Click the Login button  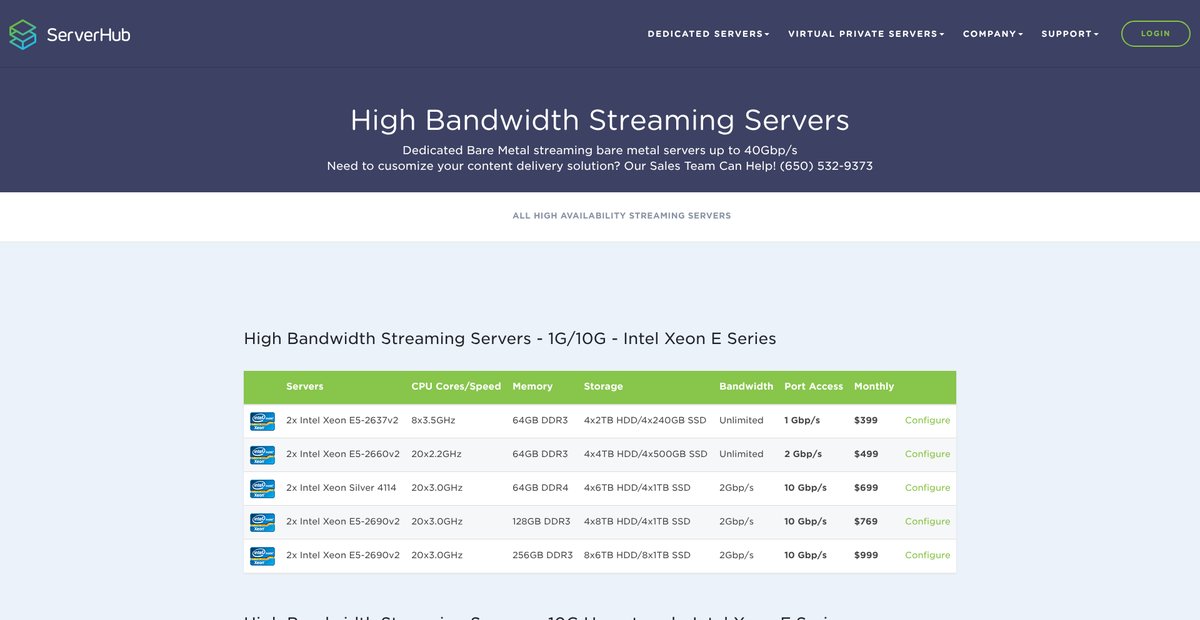tap(1155, 34)
